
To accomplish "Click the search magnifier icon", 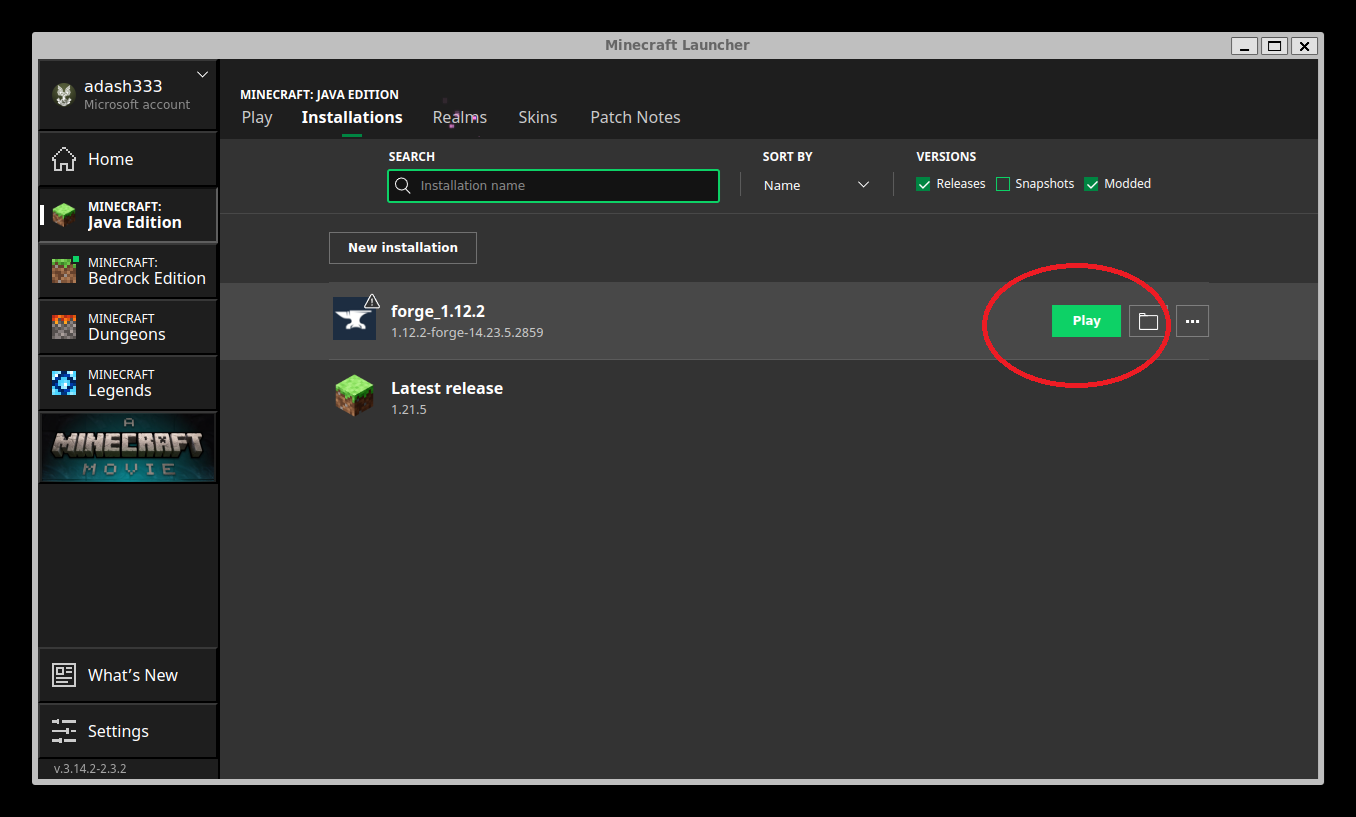I will (x=403, y=185).
